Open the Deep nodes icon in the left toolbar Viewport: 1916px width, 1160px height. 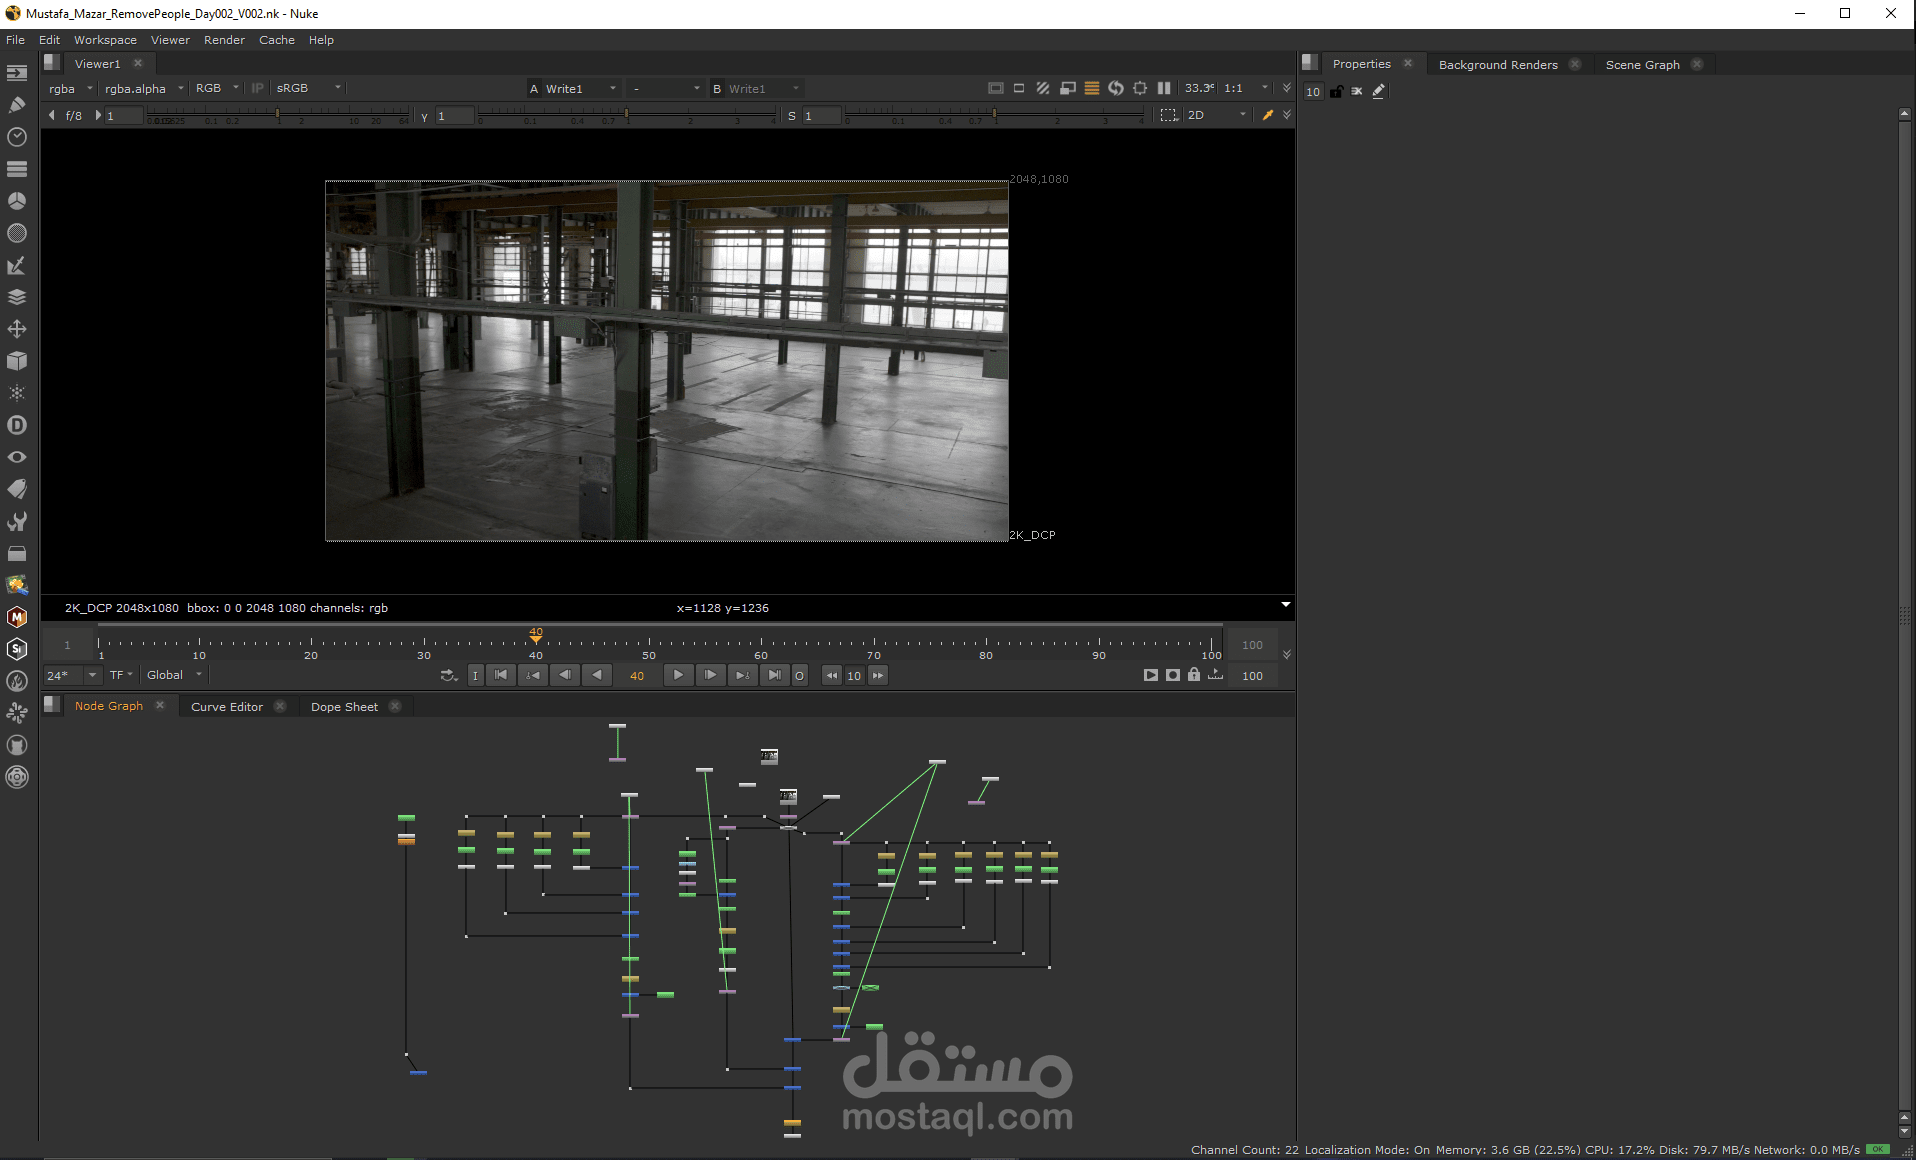coord(17,425)
